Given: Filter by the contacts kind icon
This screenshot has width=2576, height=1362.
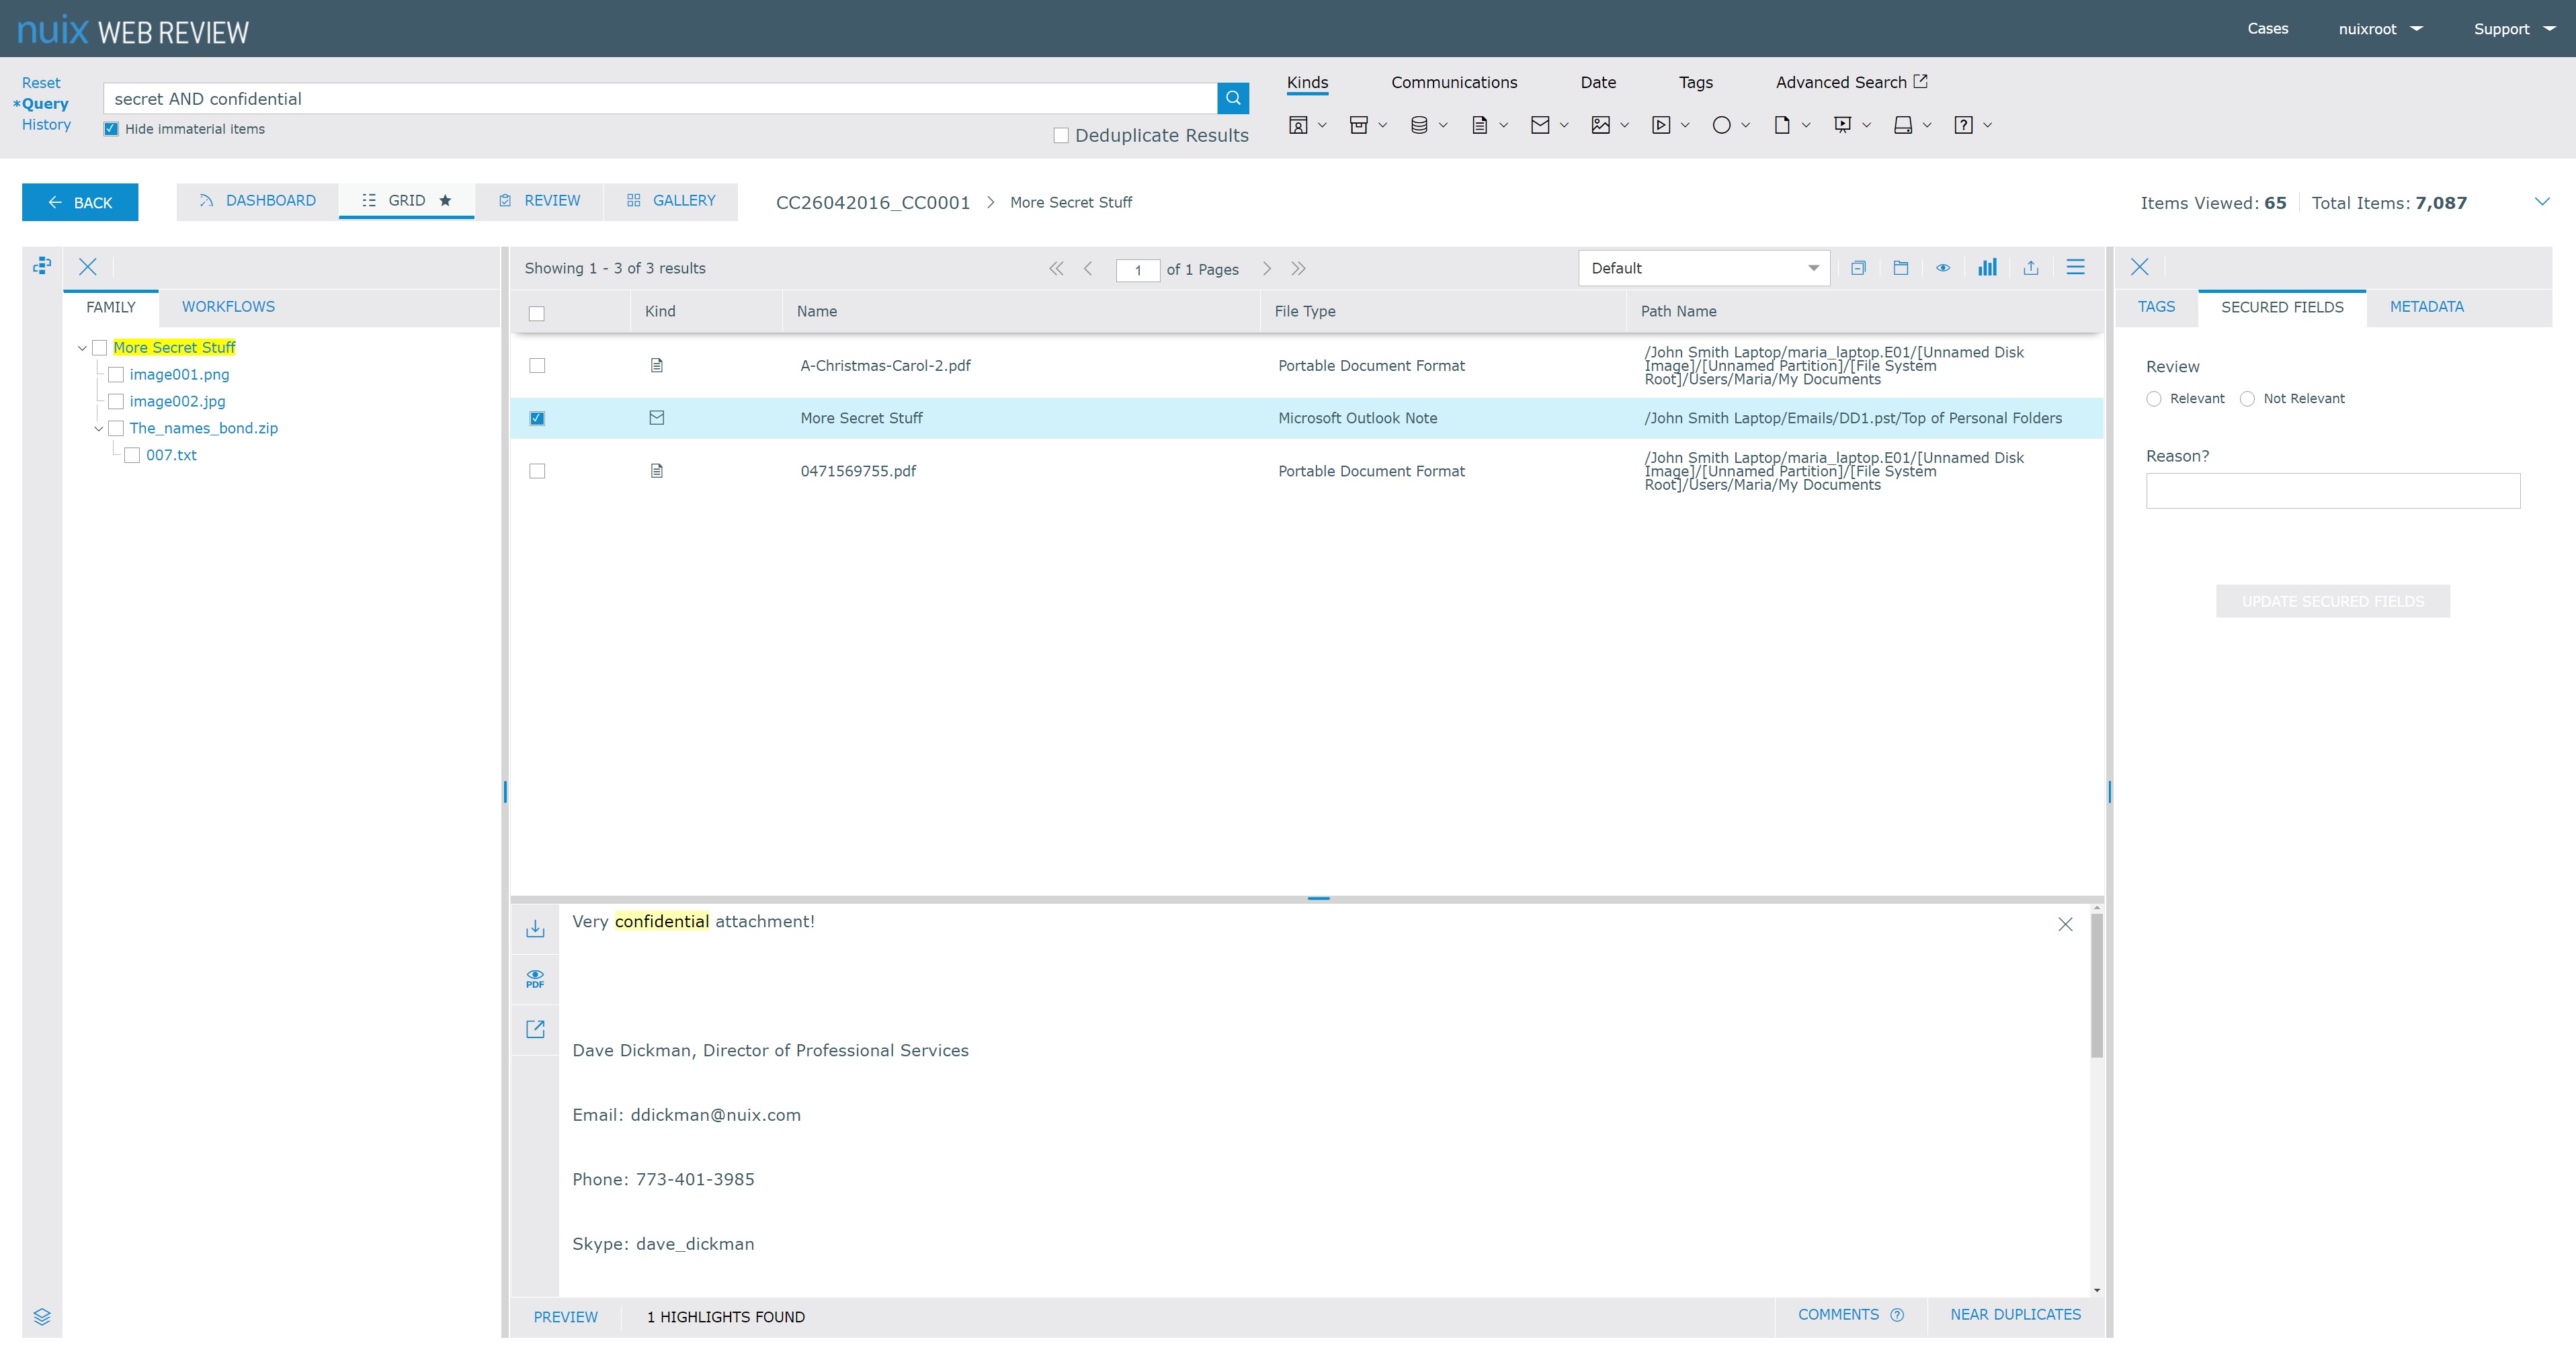Looking at the screenshot, I should click(1298, 125).
